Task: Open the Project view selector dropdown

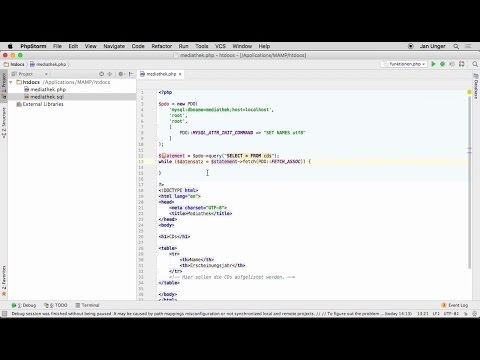Action: pos(30,74)
